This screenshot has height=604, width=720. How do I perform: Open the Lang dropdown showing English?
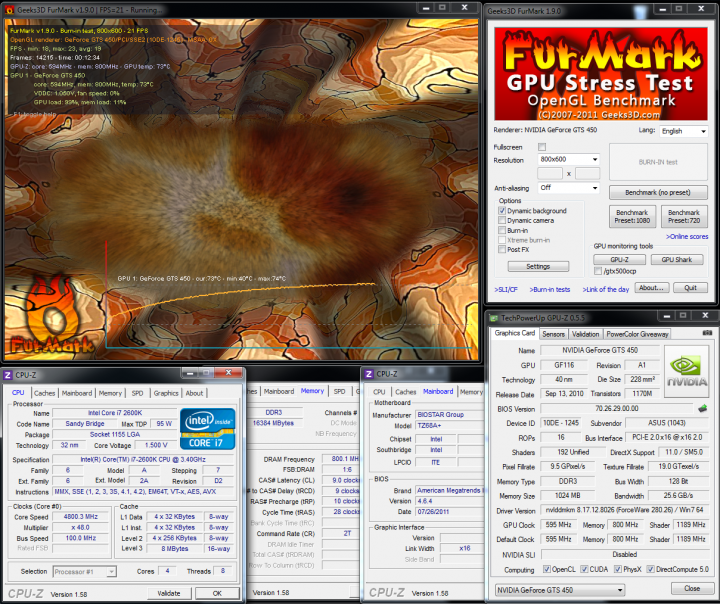tap(683, 131)
